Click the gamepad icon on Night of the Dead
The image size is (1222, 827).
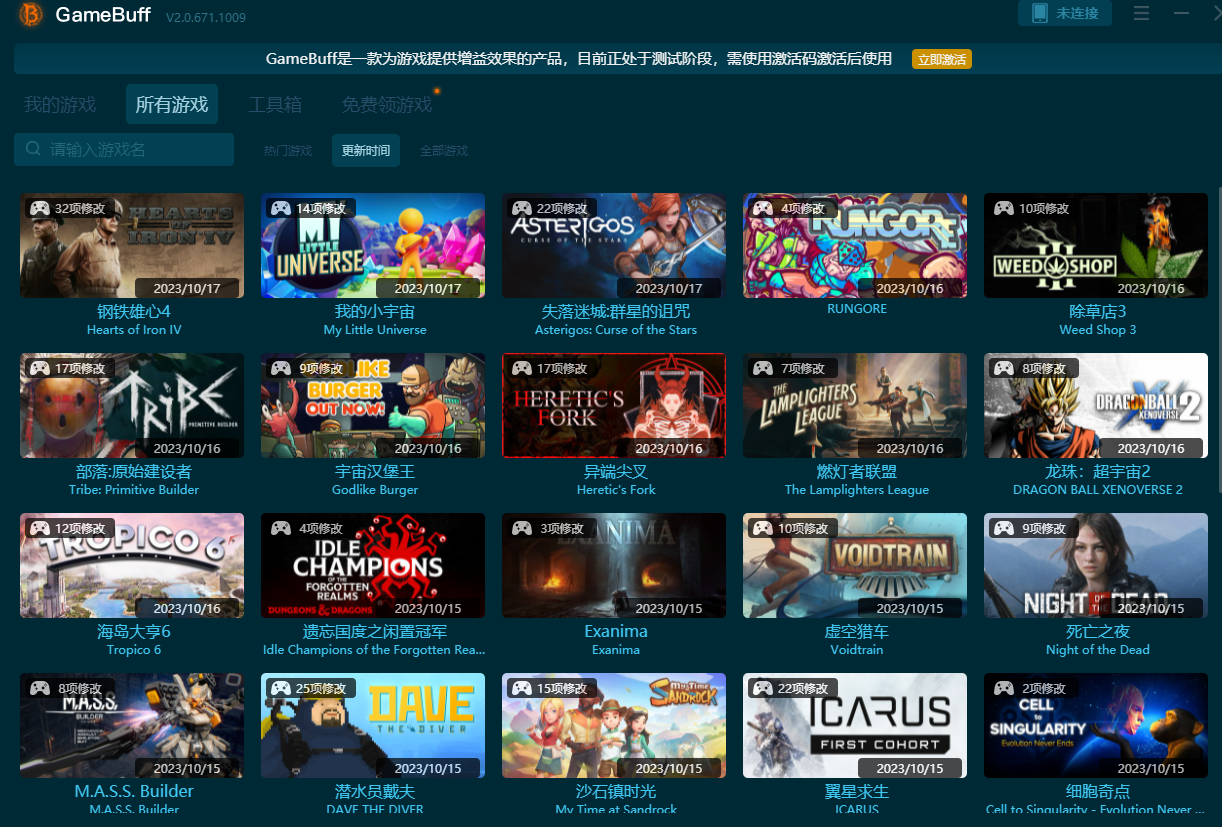(x=1003, y=528)
